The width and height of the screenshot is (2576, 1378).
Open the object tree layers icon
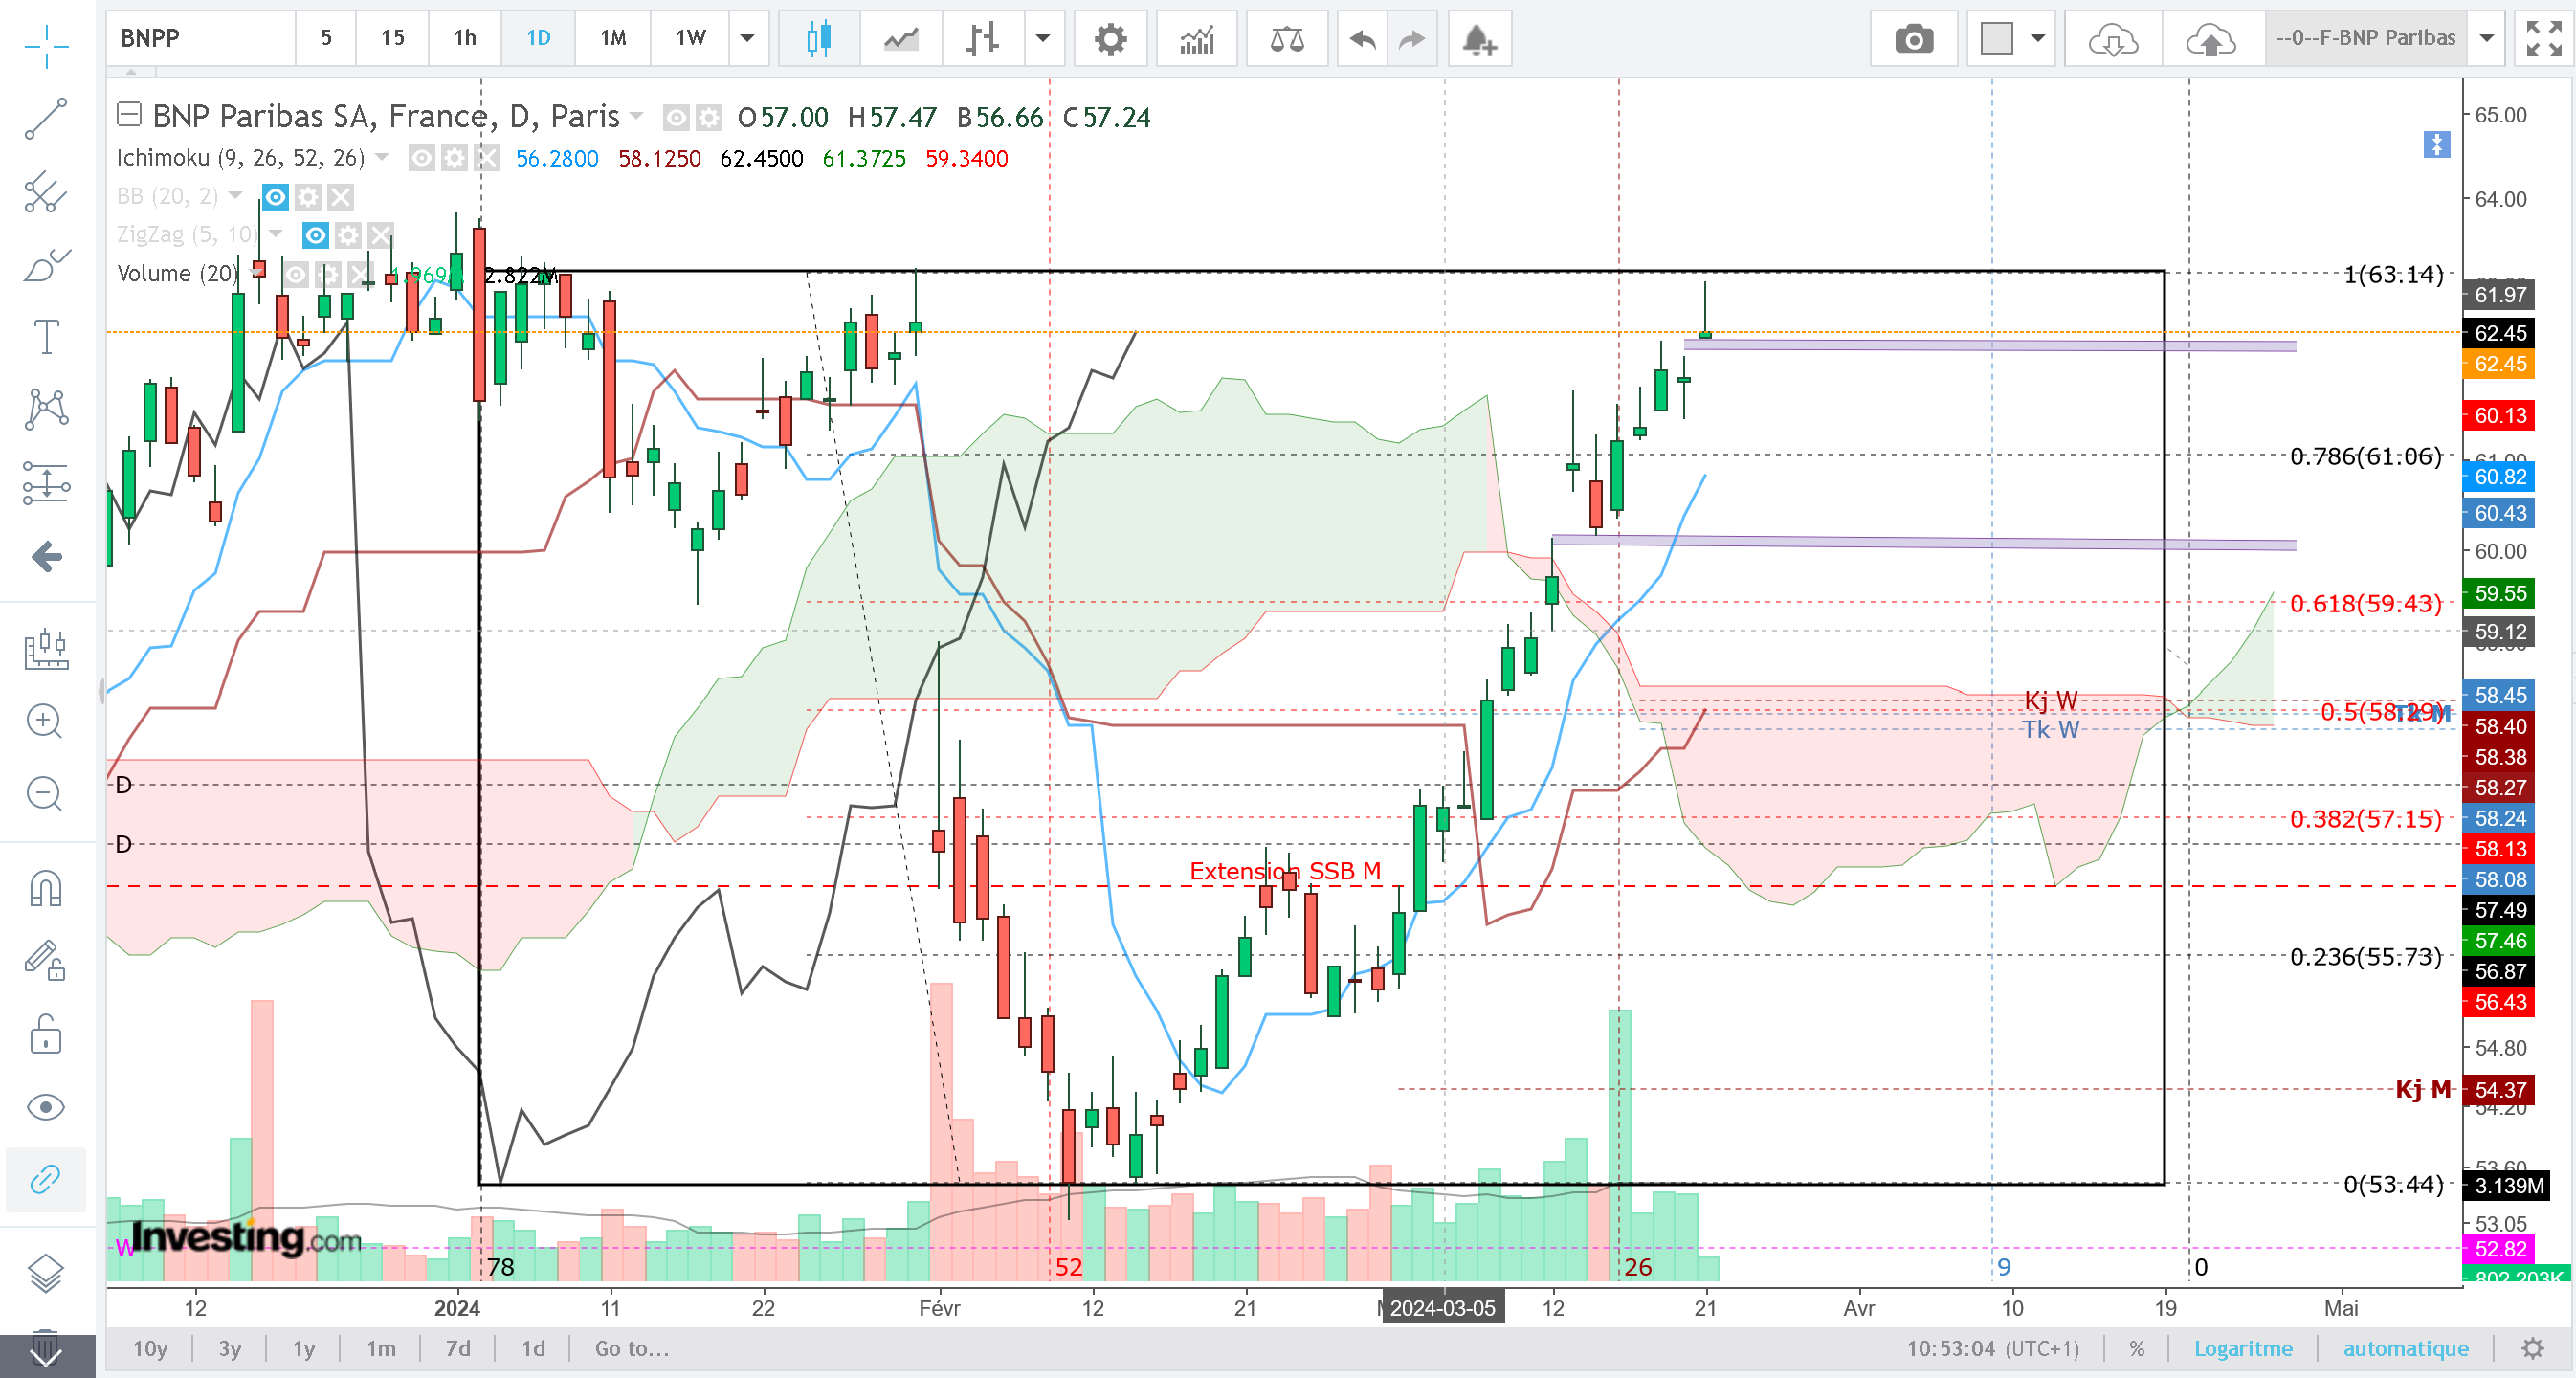pyautogui.click(x=46, y=1272)
